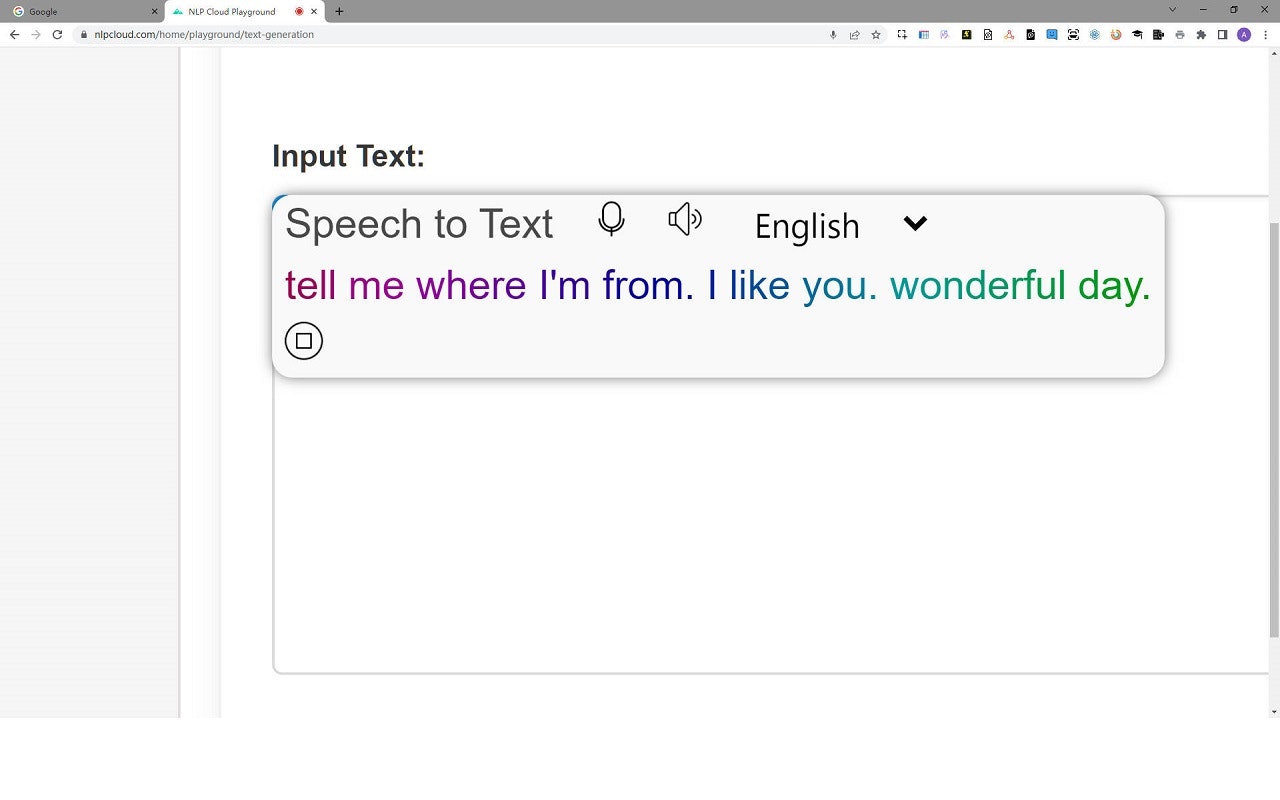Click the purple profile avatar
The width and height of the screenshot is (1280, 800).
(1244, 34)
